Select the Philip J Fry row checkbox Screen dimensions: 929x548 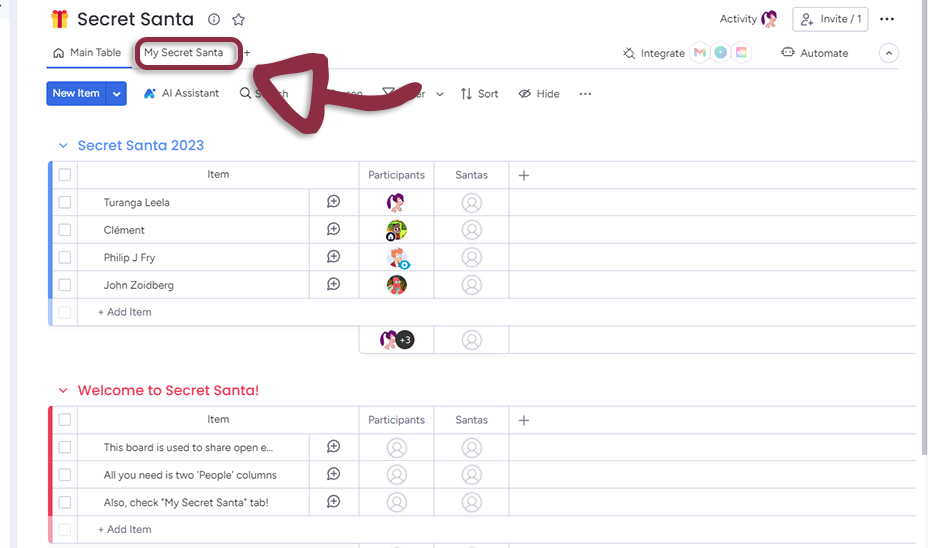pyautogui.click(x=65, y=257)
